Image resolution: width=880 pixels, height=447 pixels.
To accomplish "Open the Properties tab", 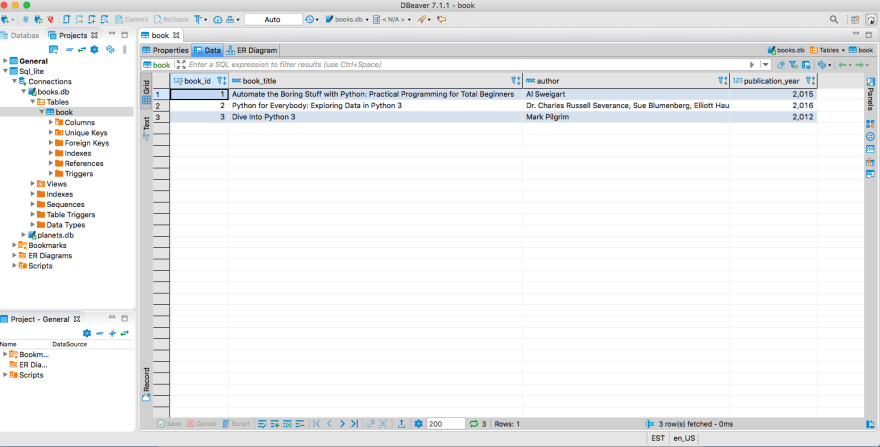I will pyautogui.click(x=166, y=50).
